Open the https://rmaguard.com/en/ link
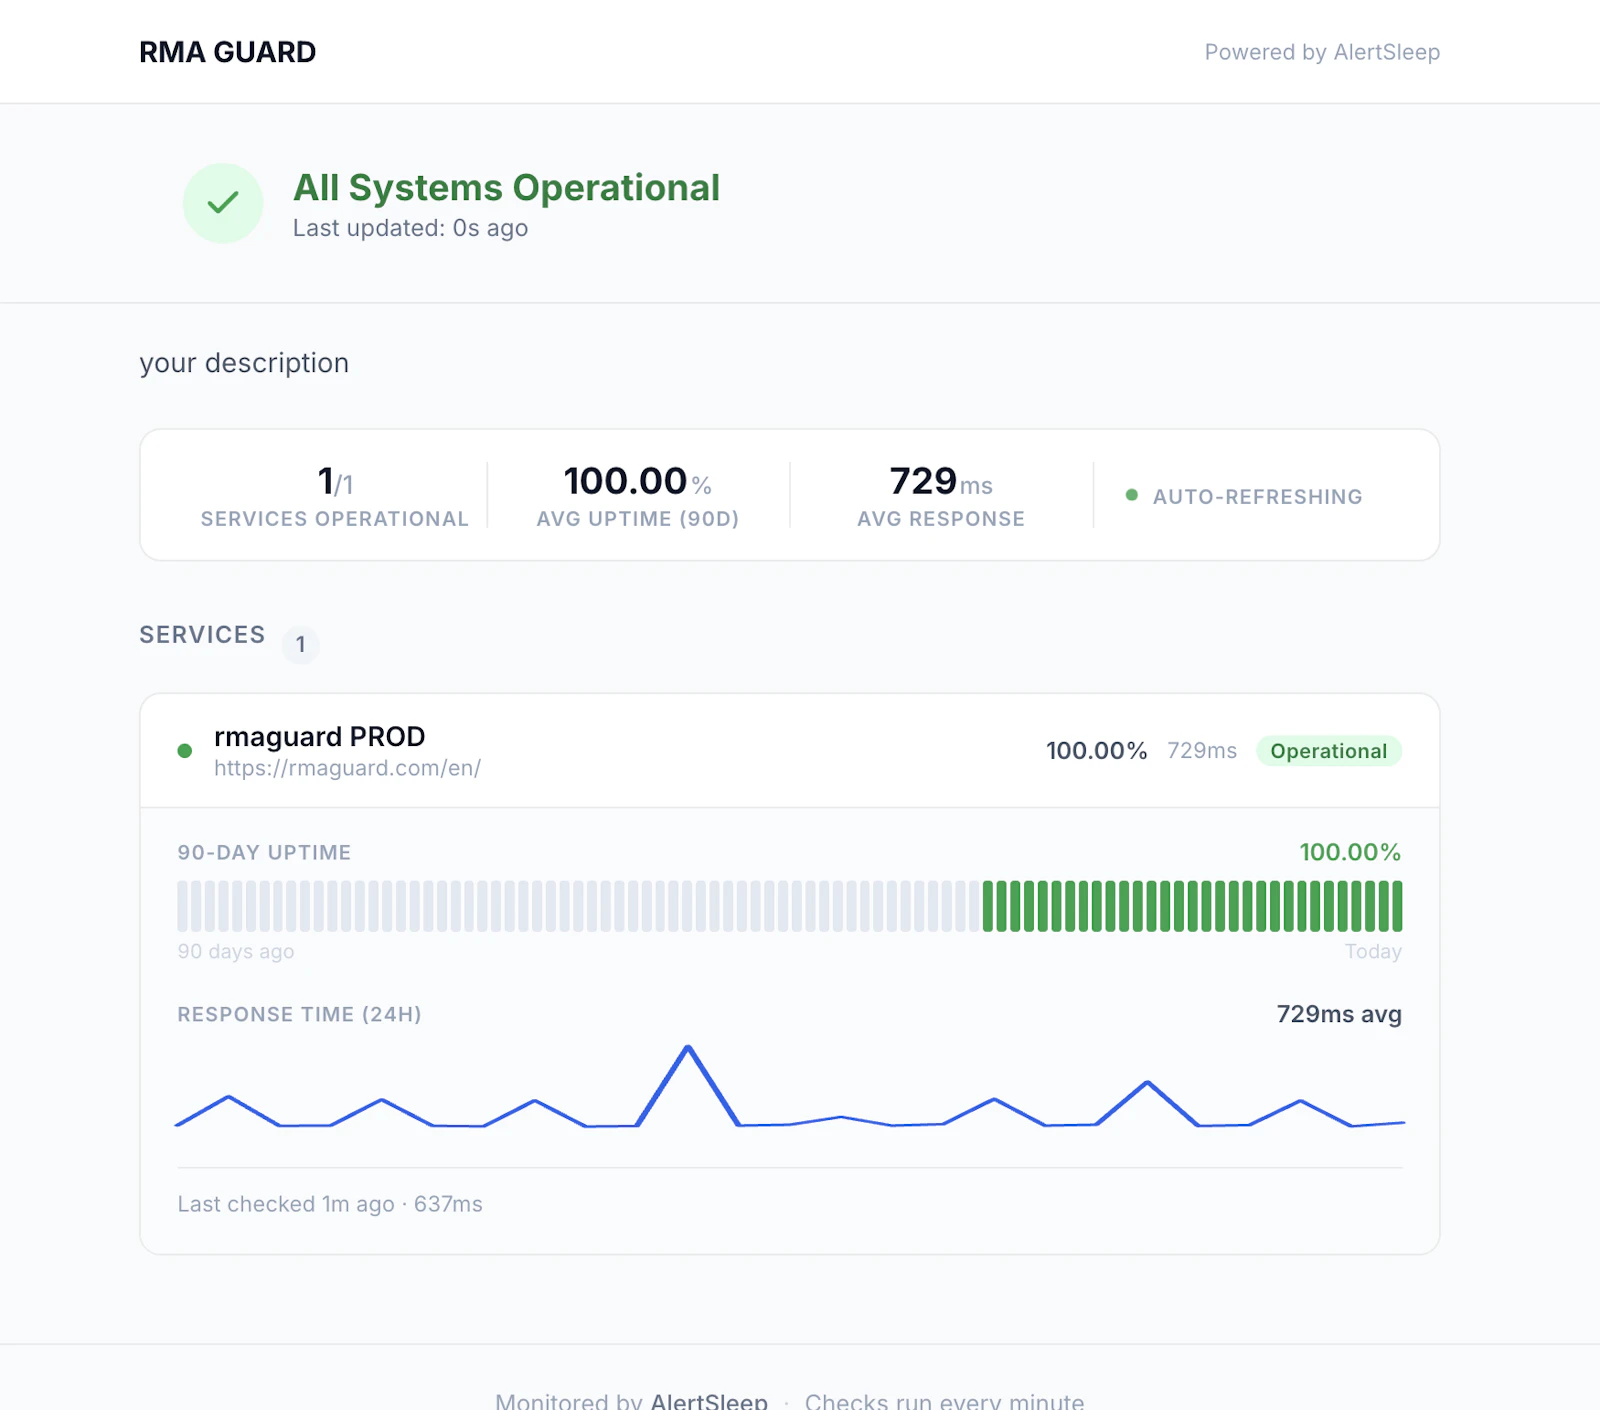This screenshot has width=1600, height=1410. tap(346, 768)
